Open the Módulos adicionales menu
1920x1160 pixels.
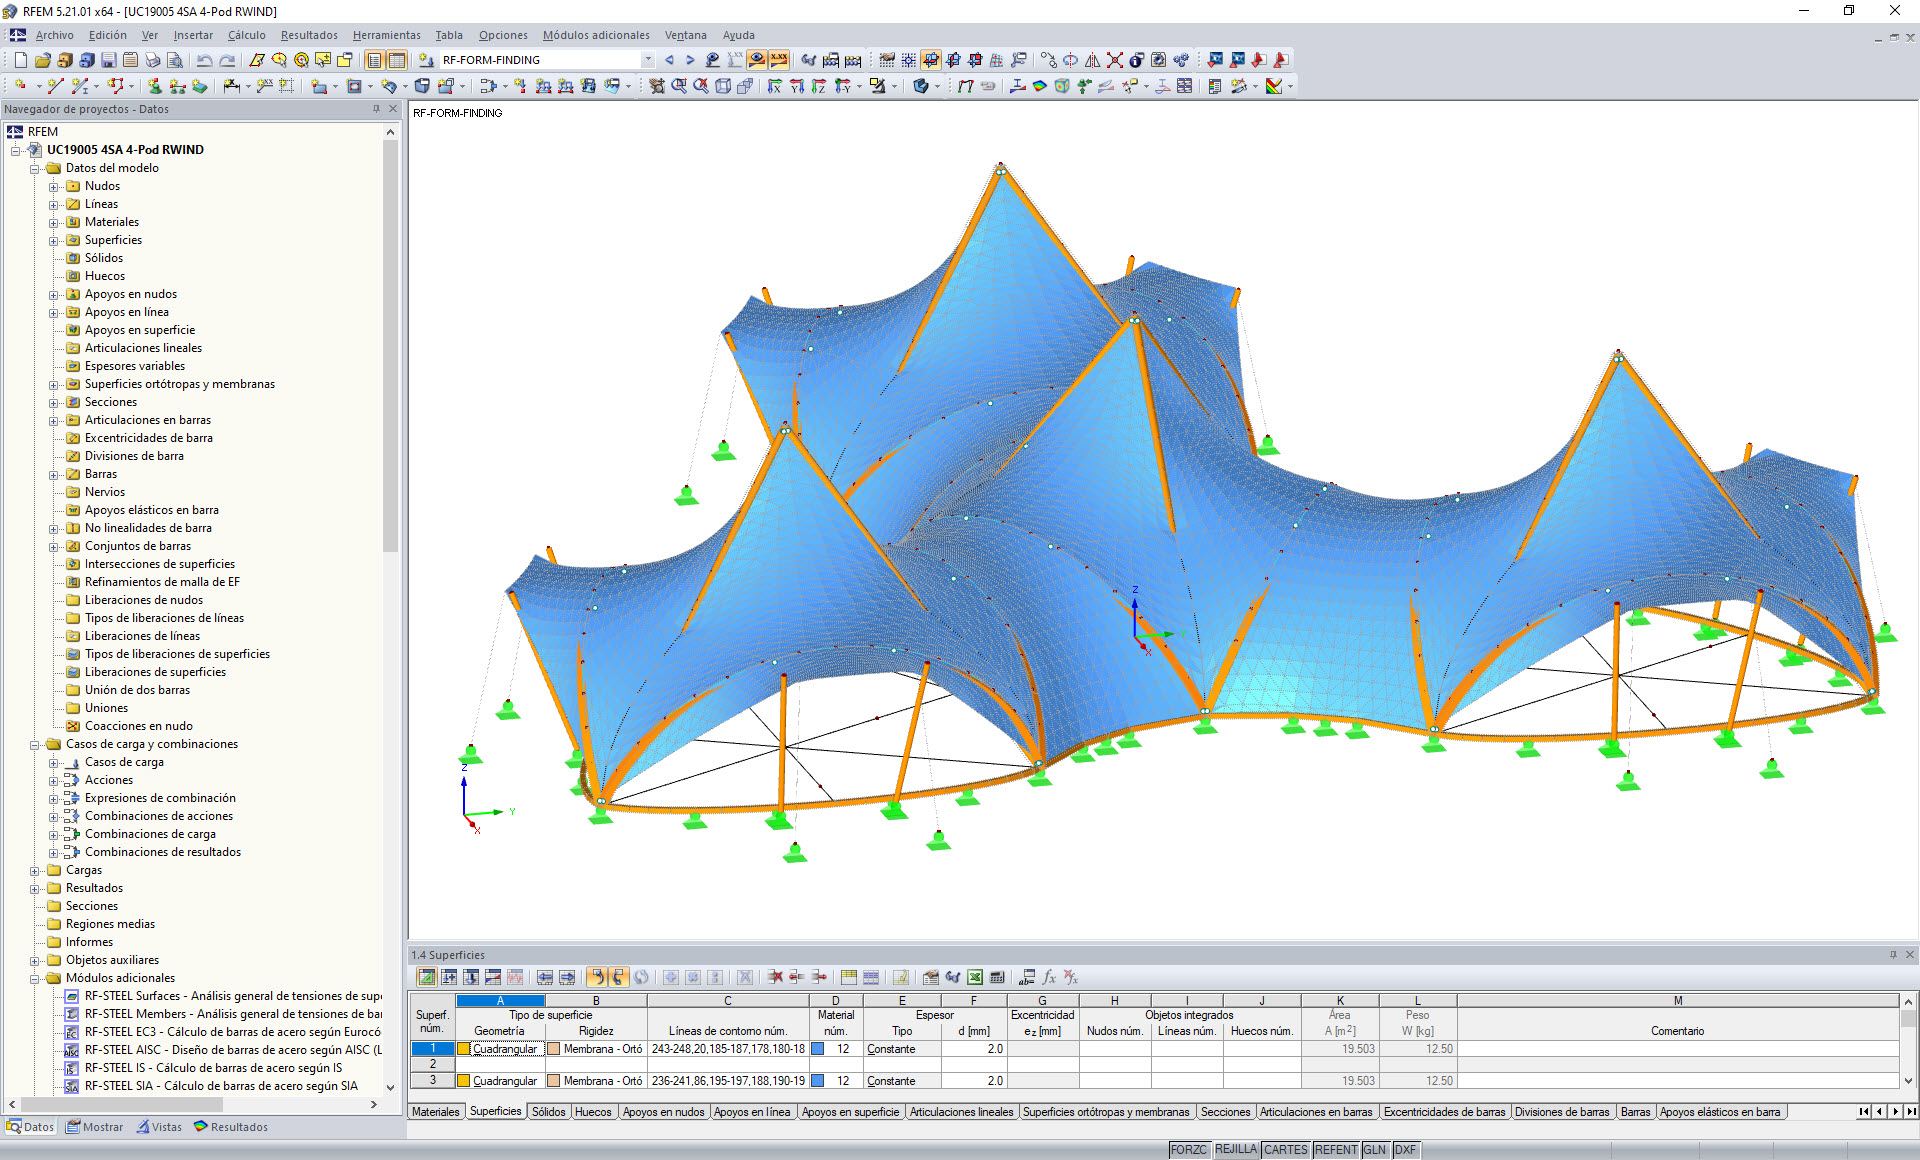click(x=596, y=35)
